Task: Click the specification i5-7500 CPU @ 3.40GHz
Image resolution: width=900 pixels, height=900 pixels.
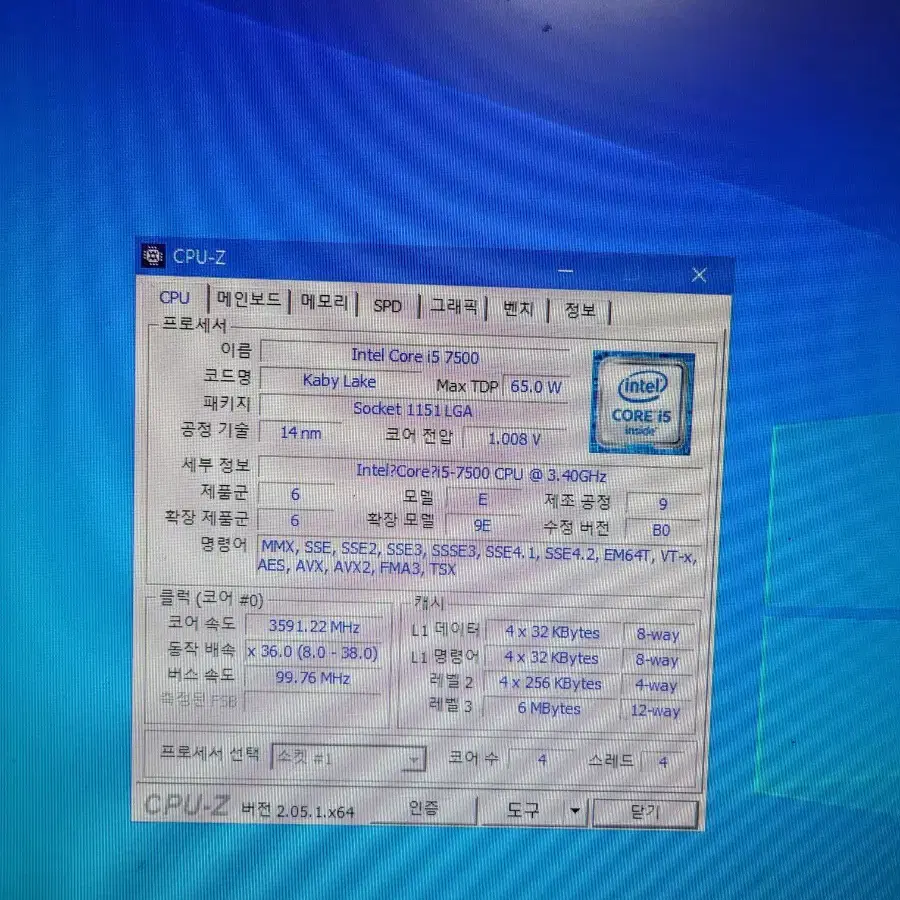Action: point(481,474)
